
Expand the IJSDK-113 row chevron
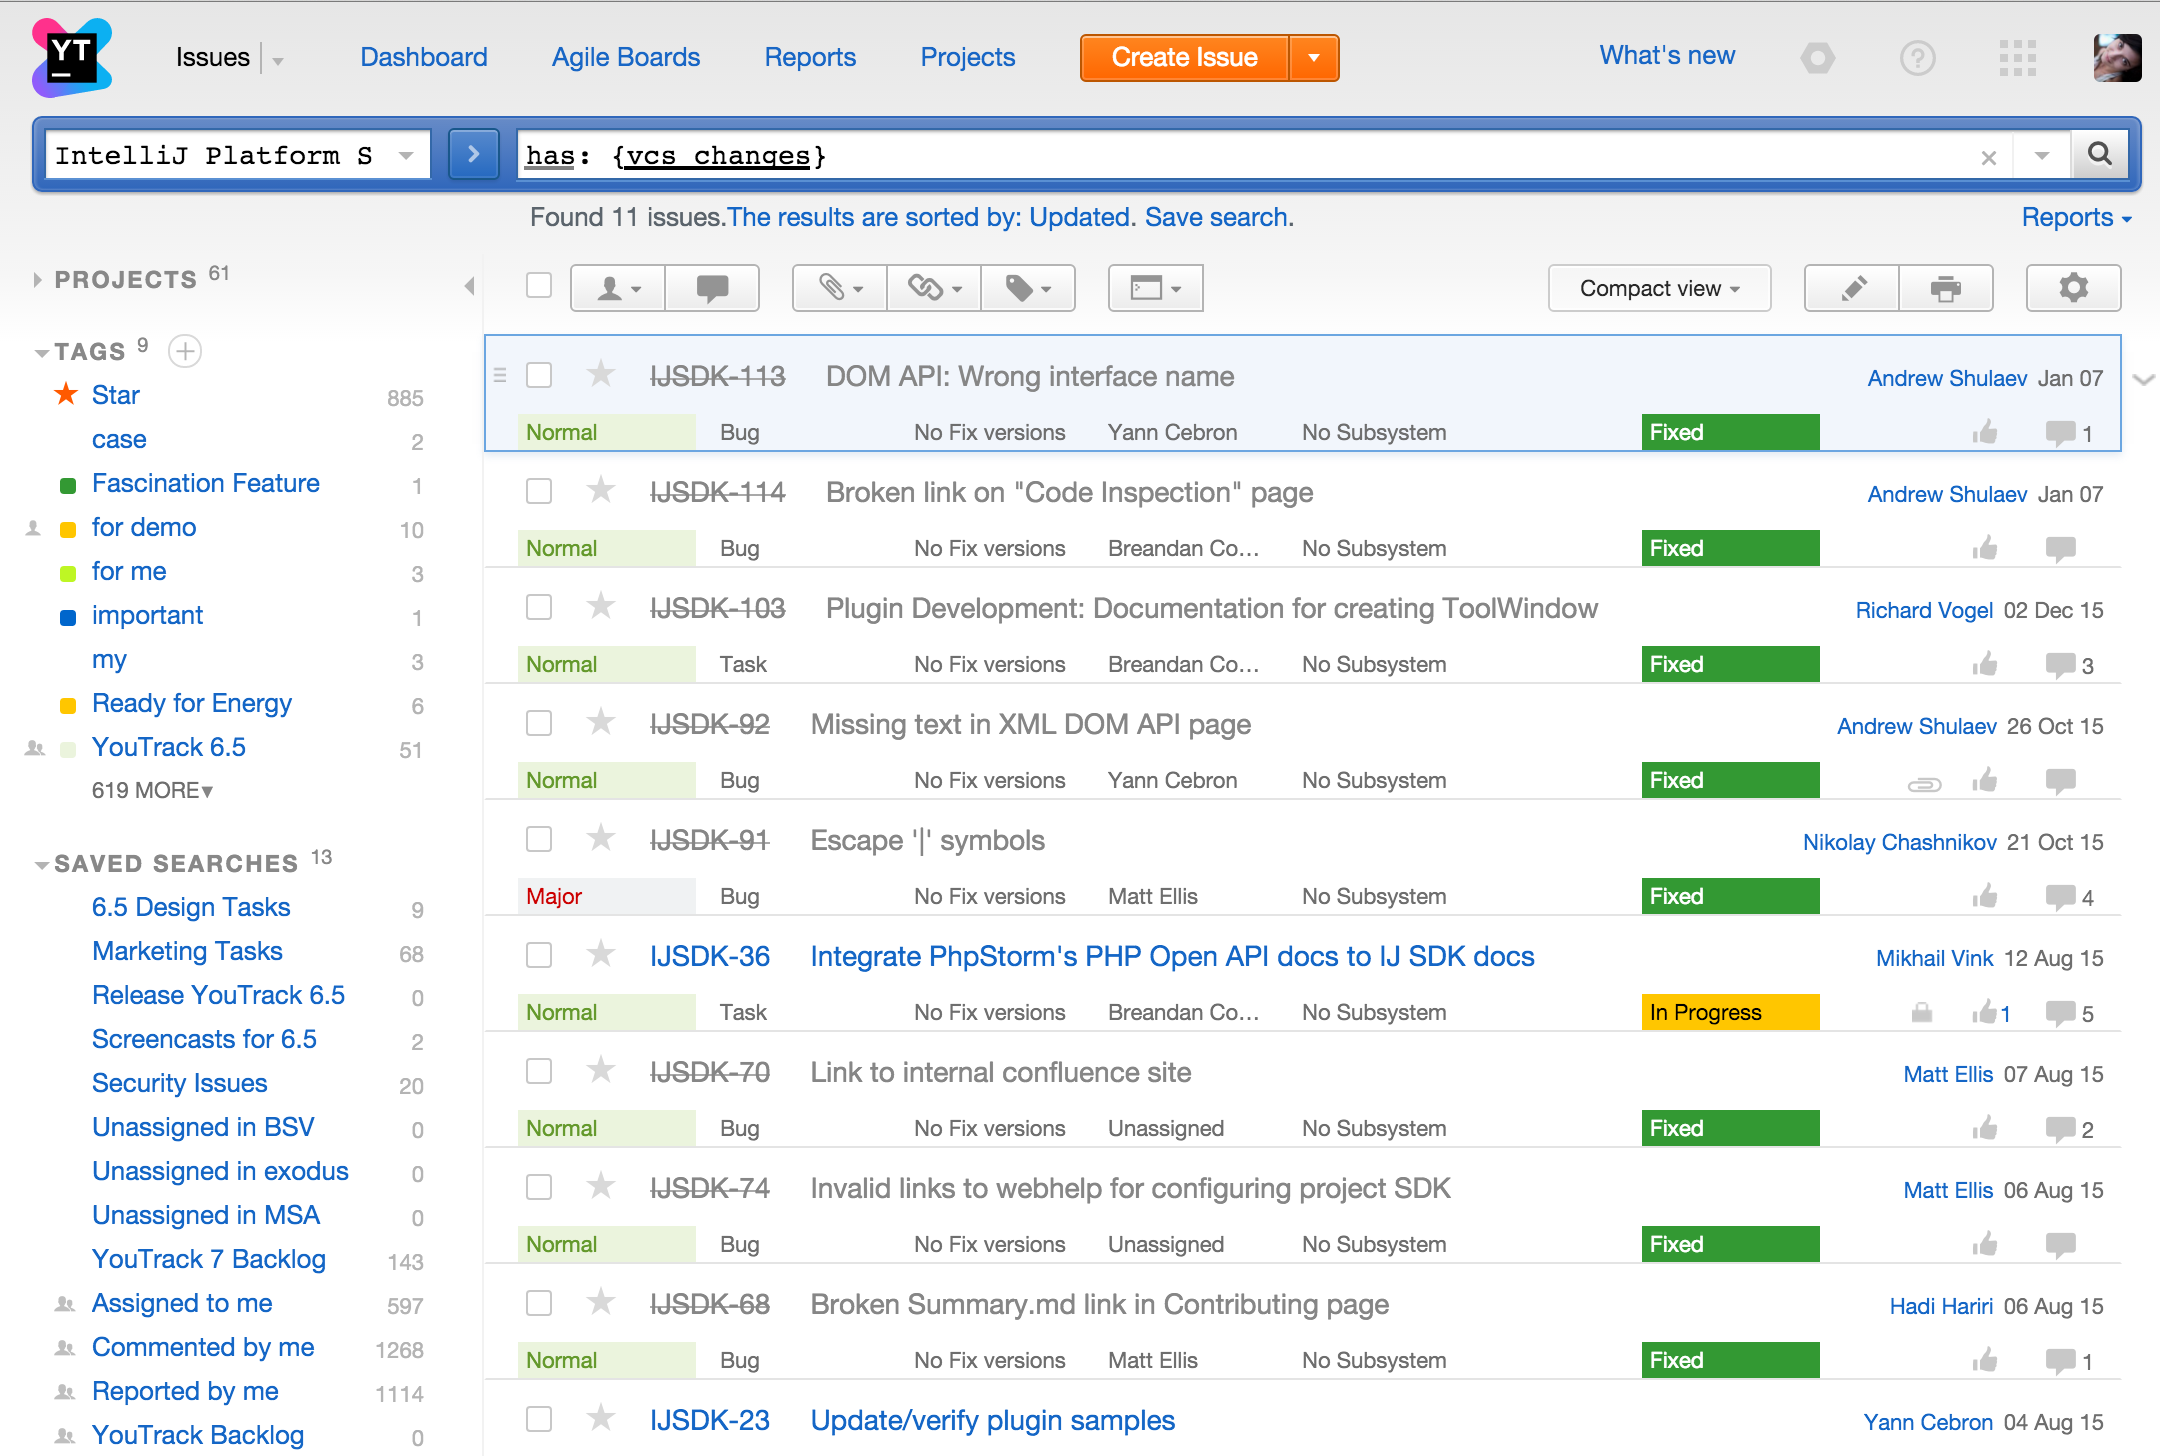(x=2143, y=379)
